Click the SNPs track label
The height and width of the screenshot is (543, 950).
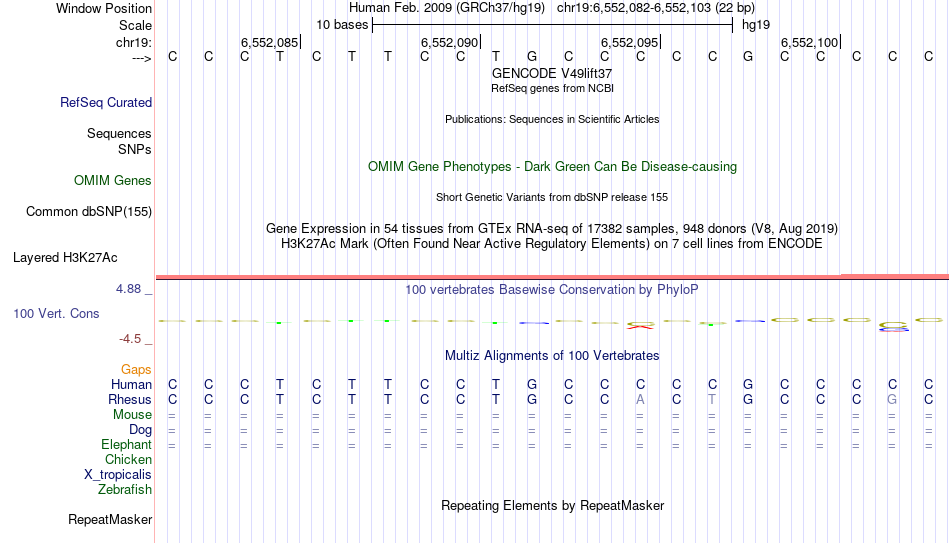pyautogui.click(x=135, y=149)
